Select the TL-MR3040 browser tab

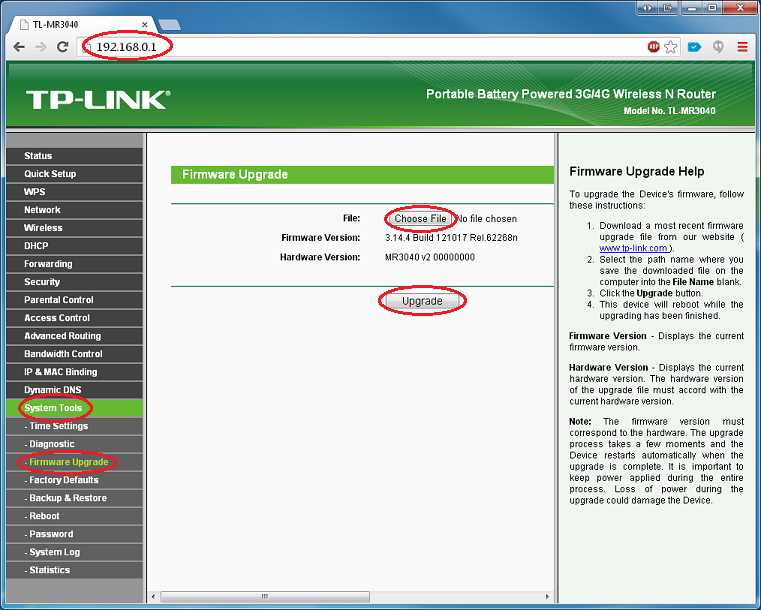click(82, 24)
